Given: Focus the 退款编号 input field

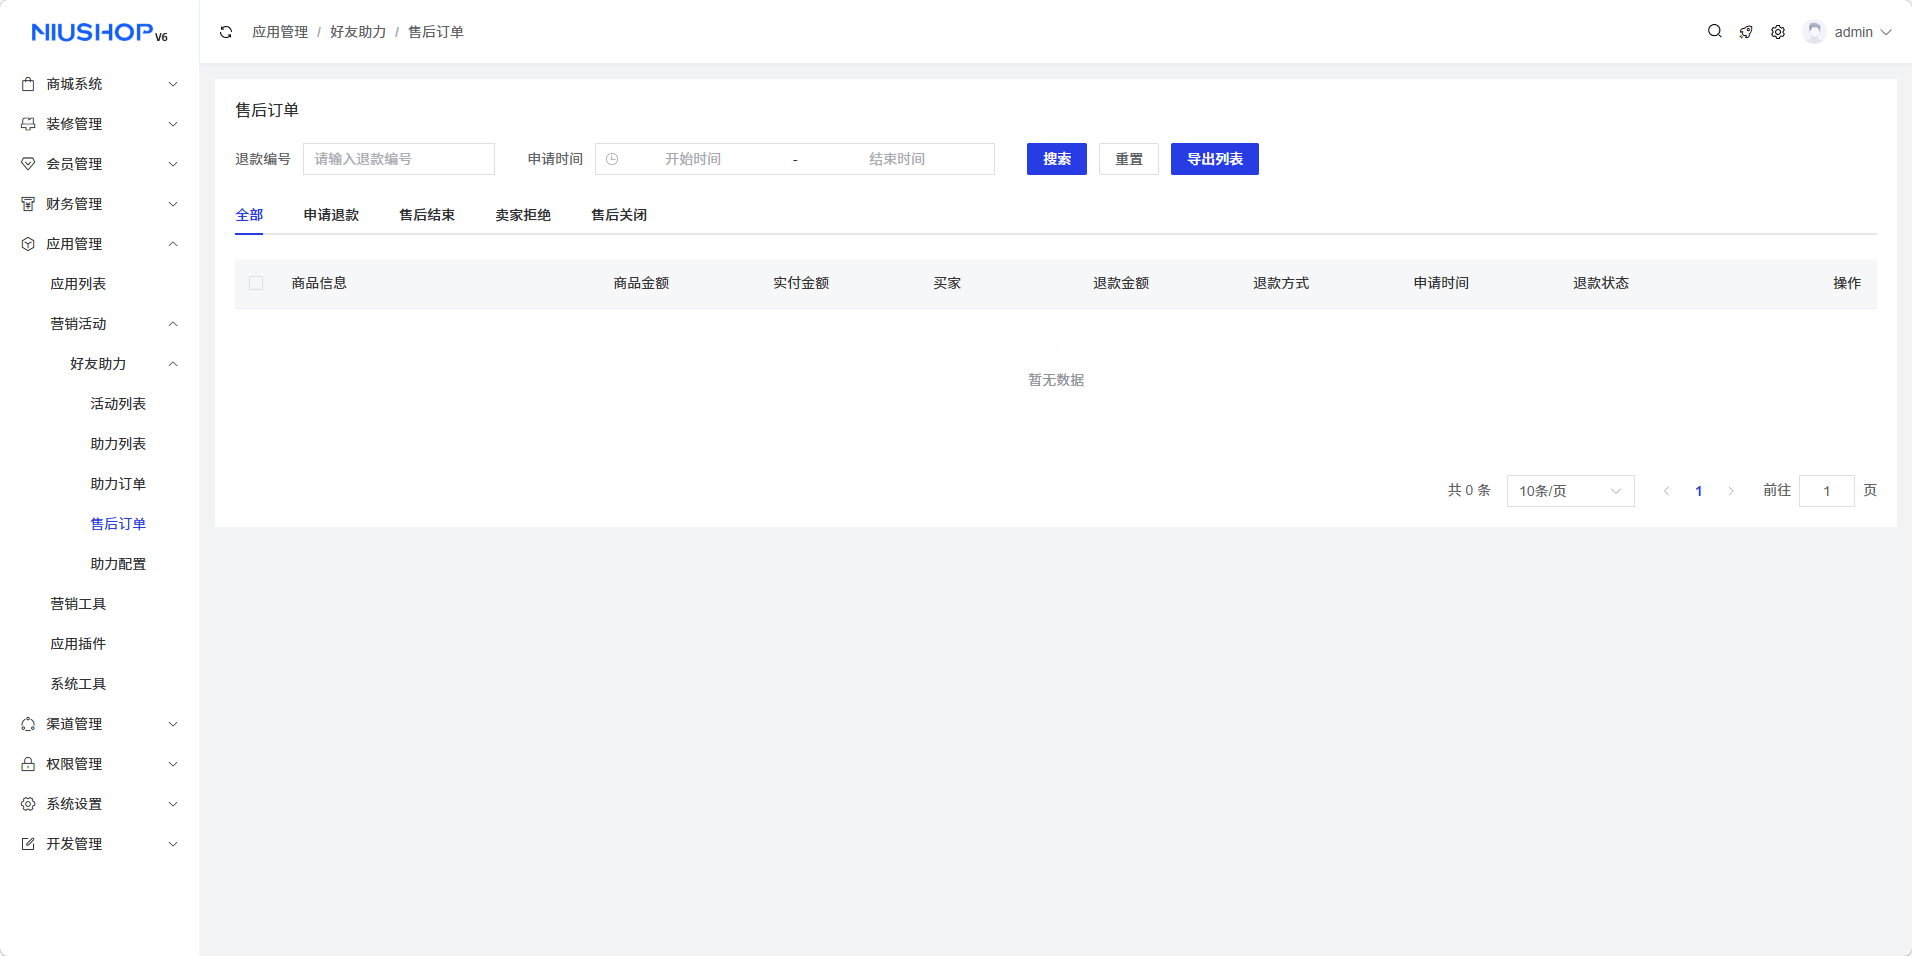Looking at the screenshot, I should click(x=398, y=159).
